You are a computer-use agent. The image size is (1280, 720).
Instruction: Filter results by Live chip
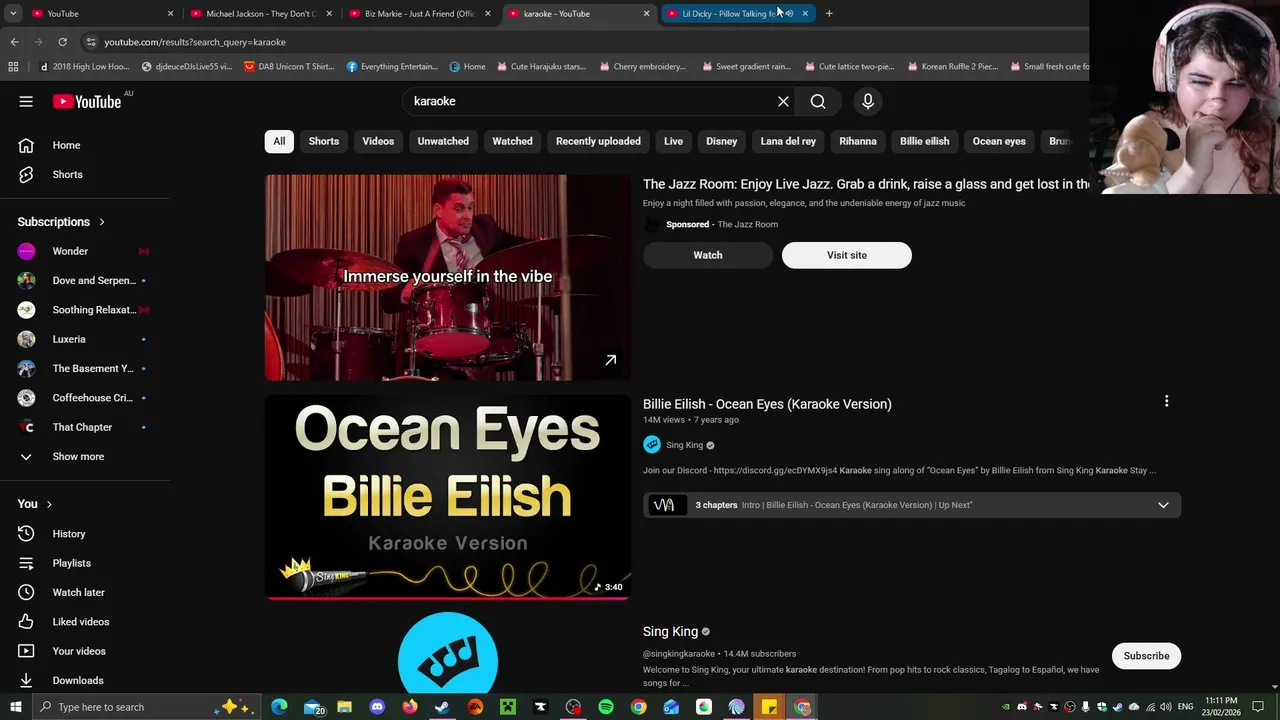[673, 141]
